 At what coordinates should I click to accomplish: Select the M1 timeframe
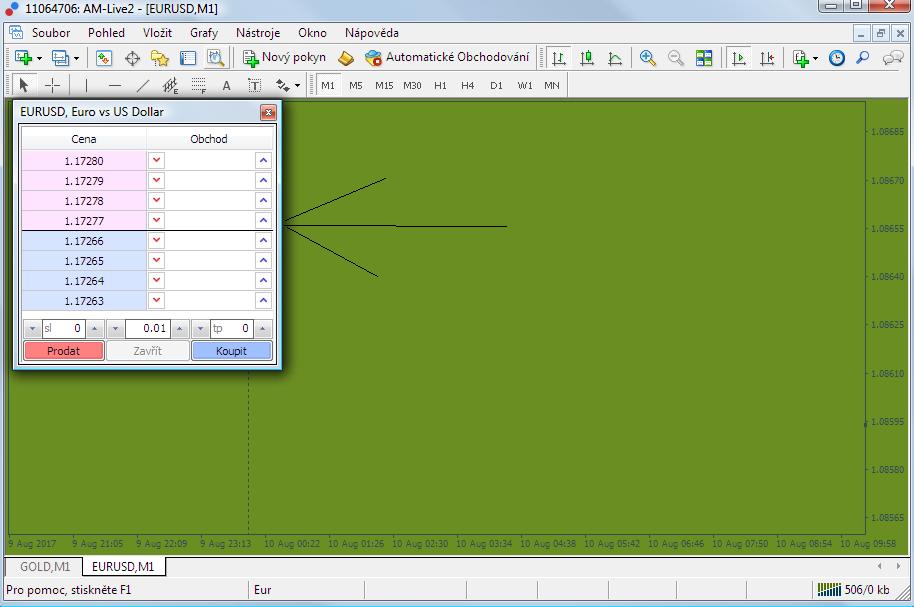click(x=328, y=85)
